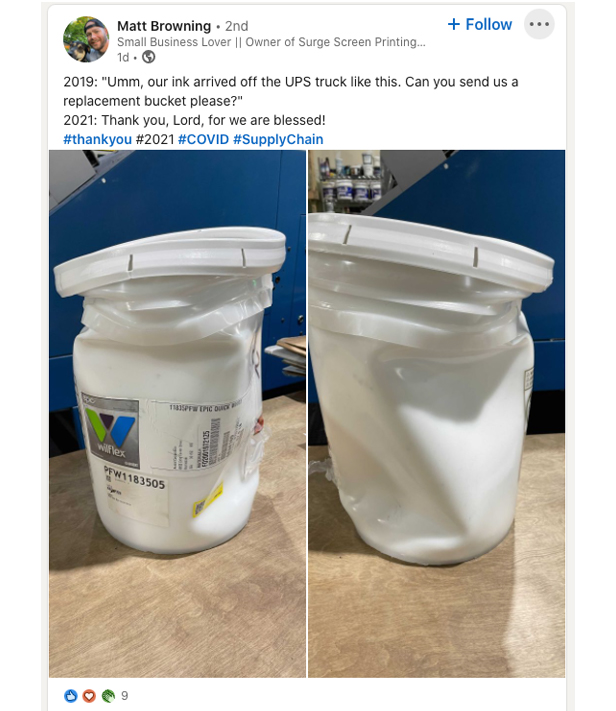
Task: Open the #COVID hashtag
Action: tap(203, 139)
